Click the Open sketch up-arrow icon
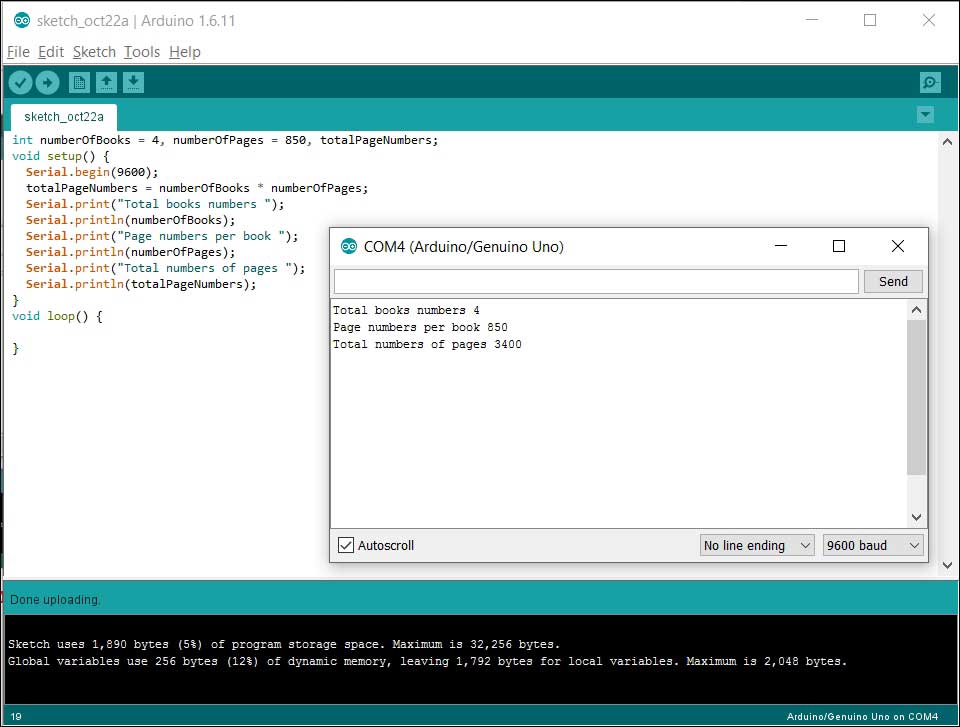The image size is (960, 727). click(106, 83)
